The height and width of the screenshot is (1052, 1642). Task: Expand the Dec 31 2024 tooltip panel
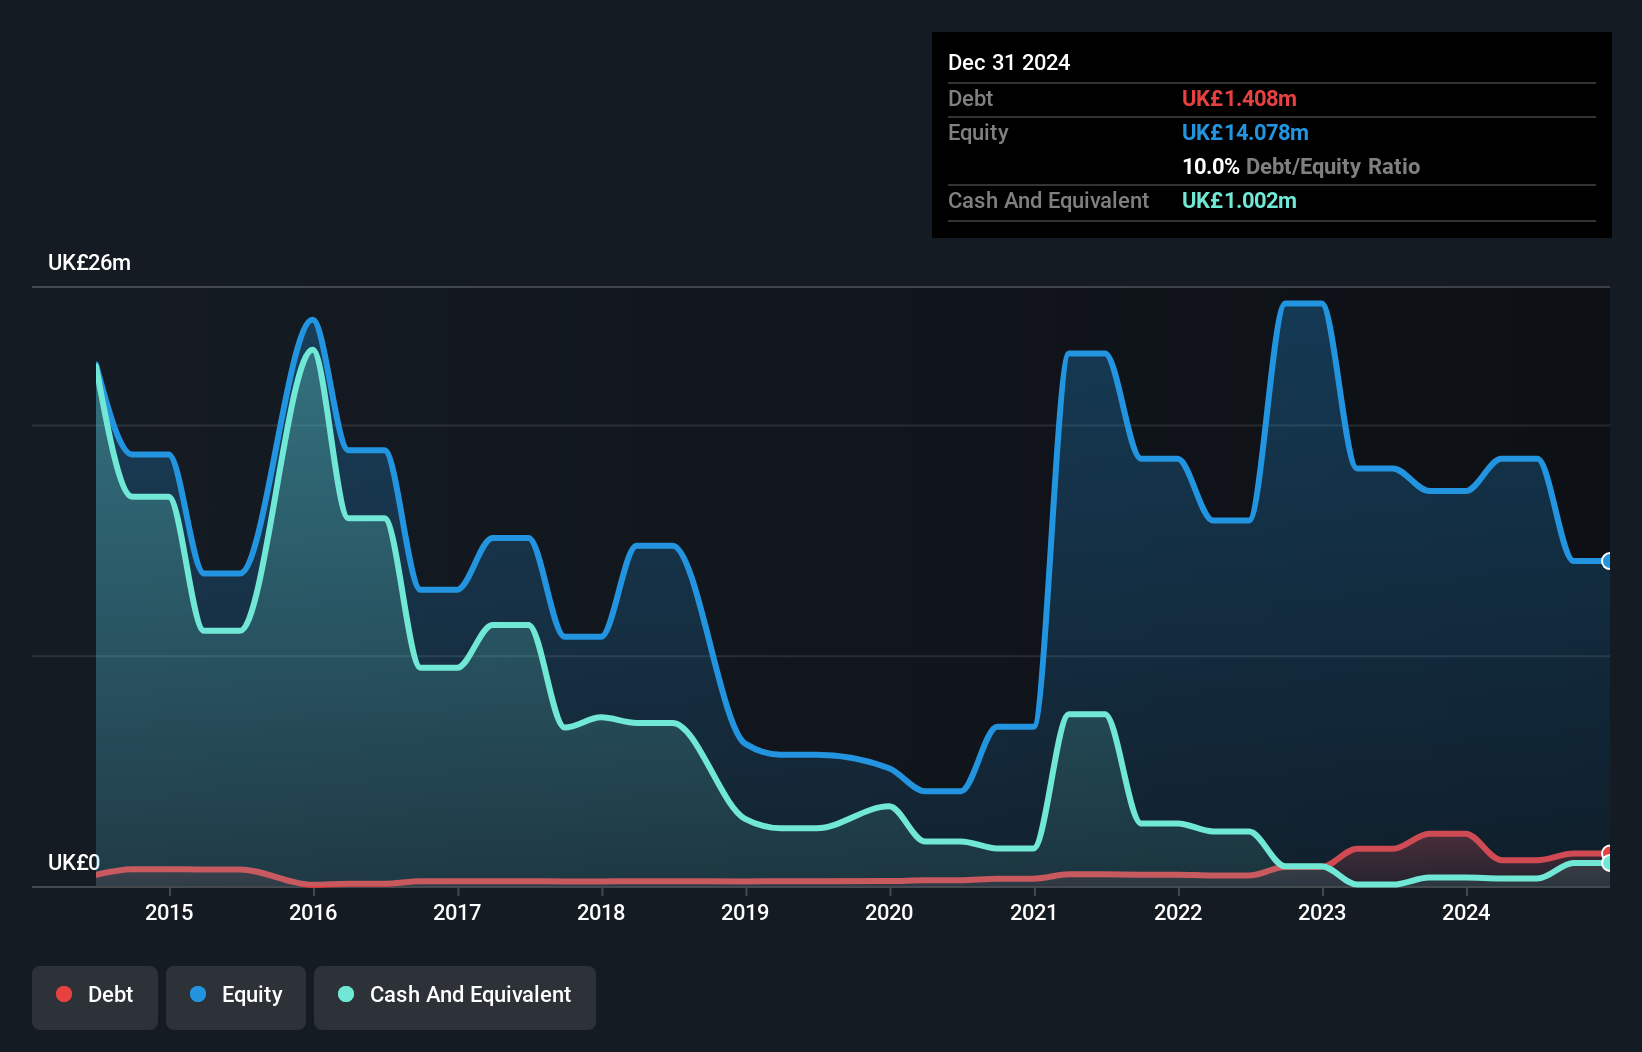pos(1009,62)
